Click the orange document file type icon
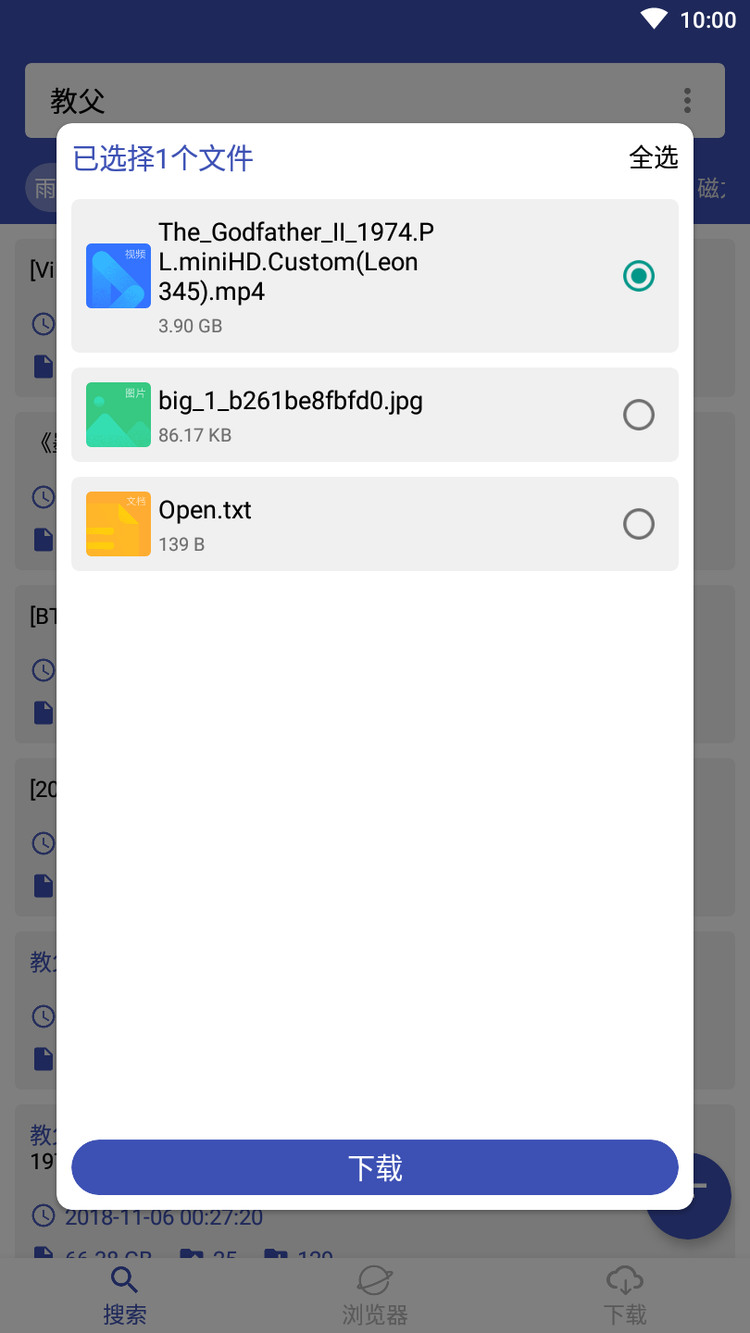The image size is (750, 1333). pos(118,523)
